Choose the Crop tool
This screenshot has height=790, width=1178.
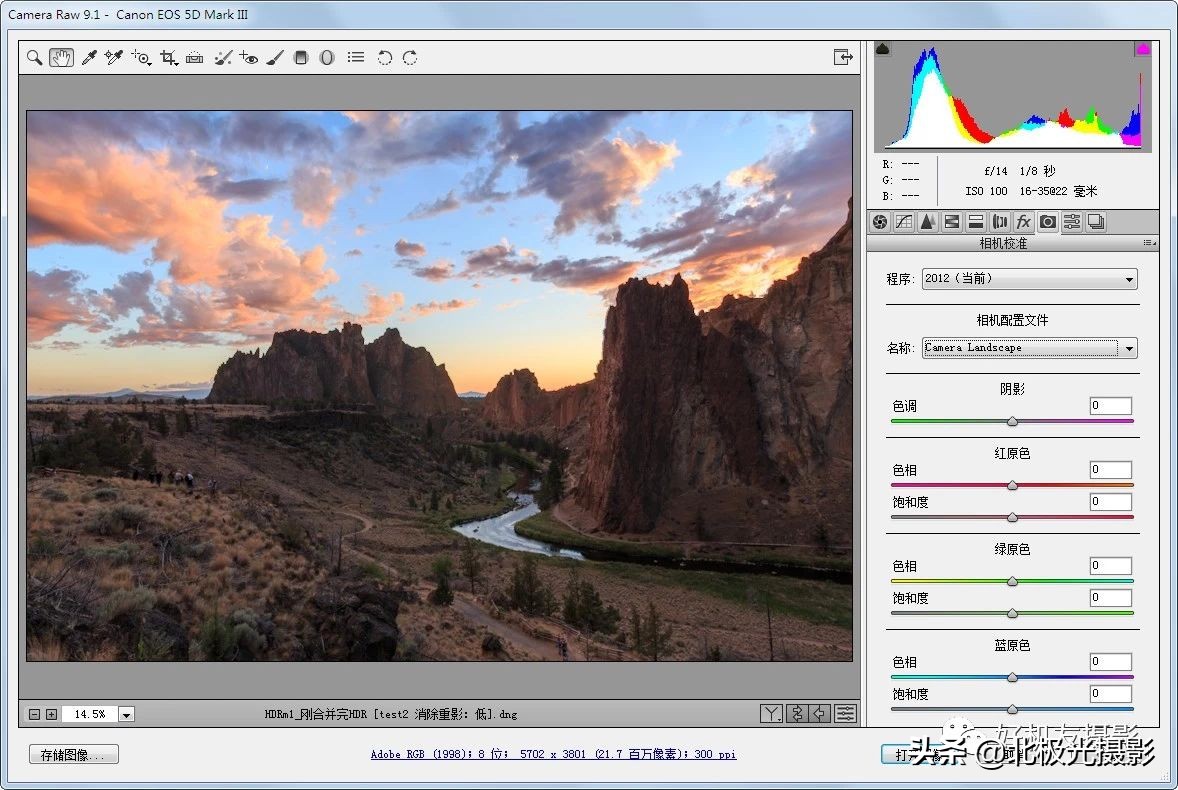(x=168, y=58)
